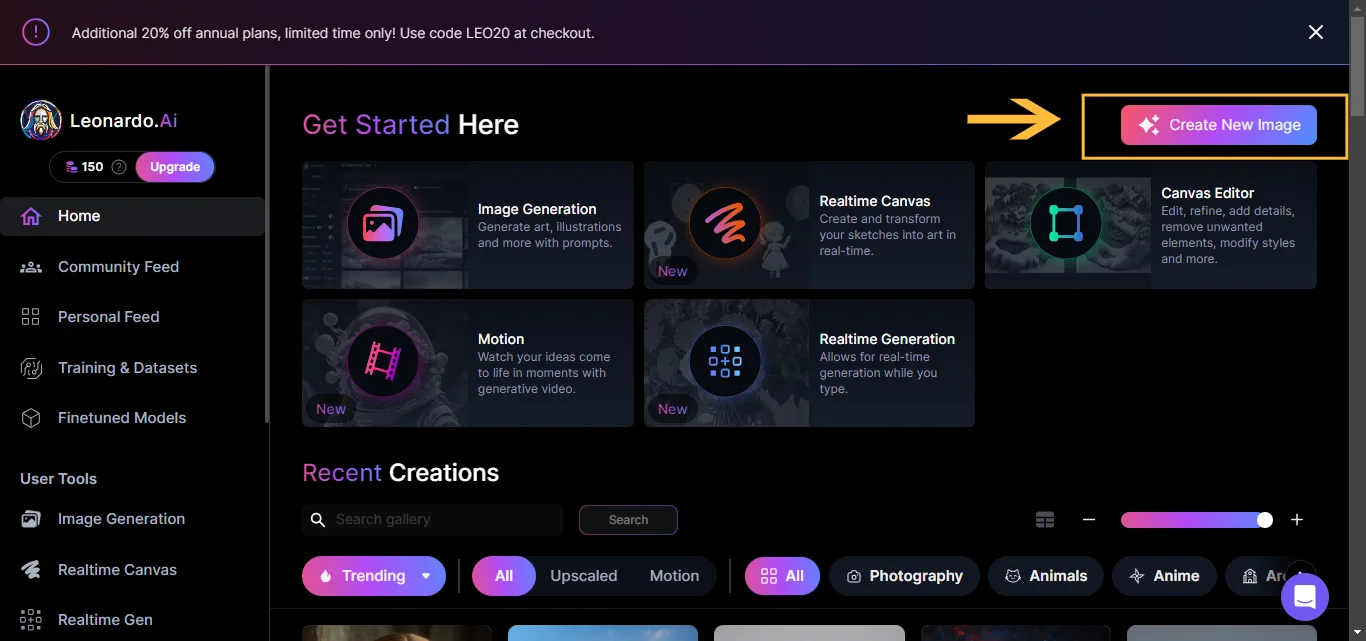Switch to the Upscaled tab
Image resolution: width=1366 pixels, height=641 pixels.
click(x=583, y=575)
